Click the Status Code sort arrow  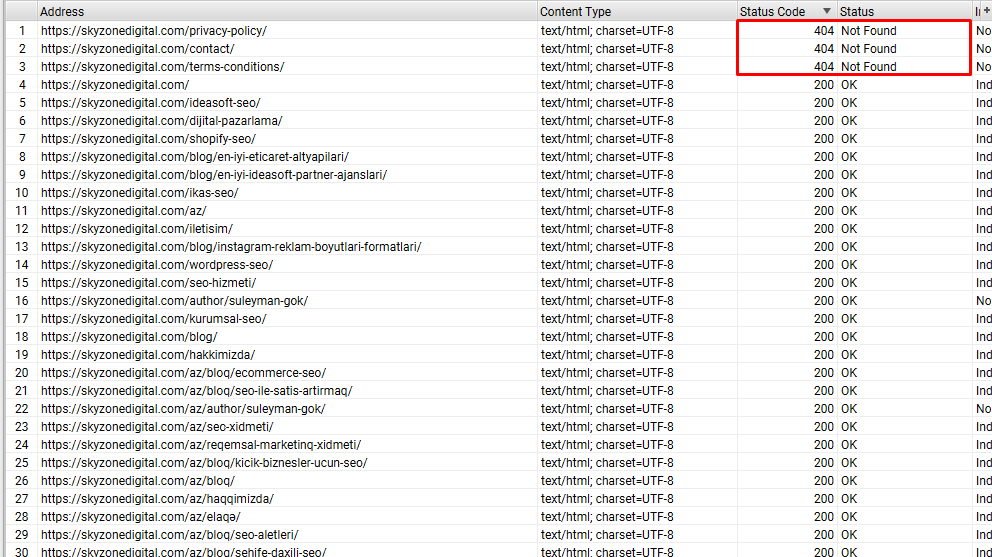click(x=826, y=11)
